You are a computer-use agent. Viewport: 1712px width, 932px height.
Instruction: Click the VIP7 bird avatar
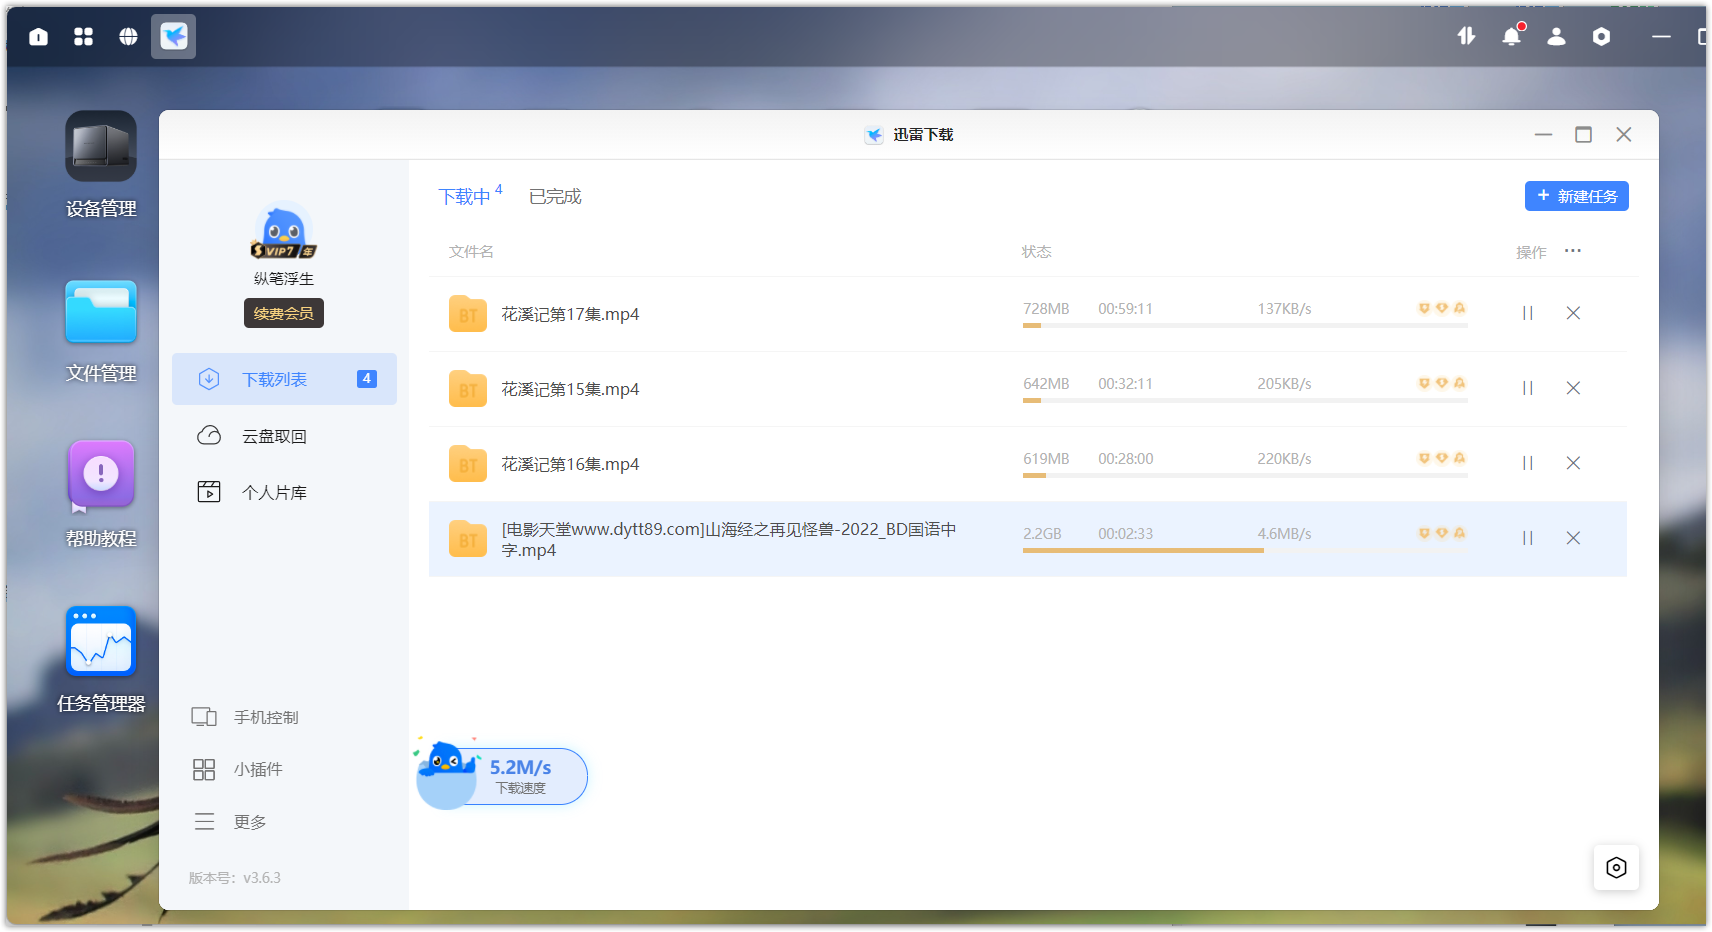[x=283, y=232]
